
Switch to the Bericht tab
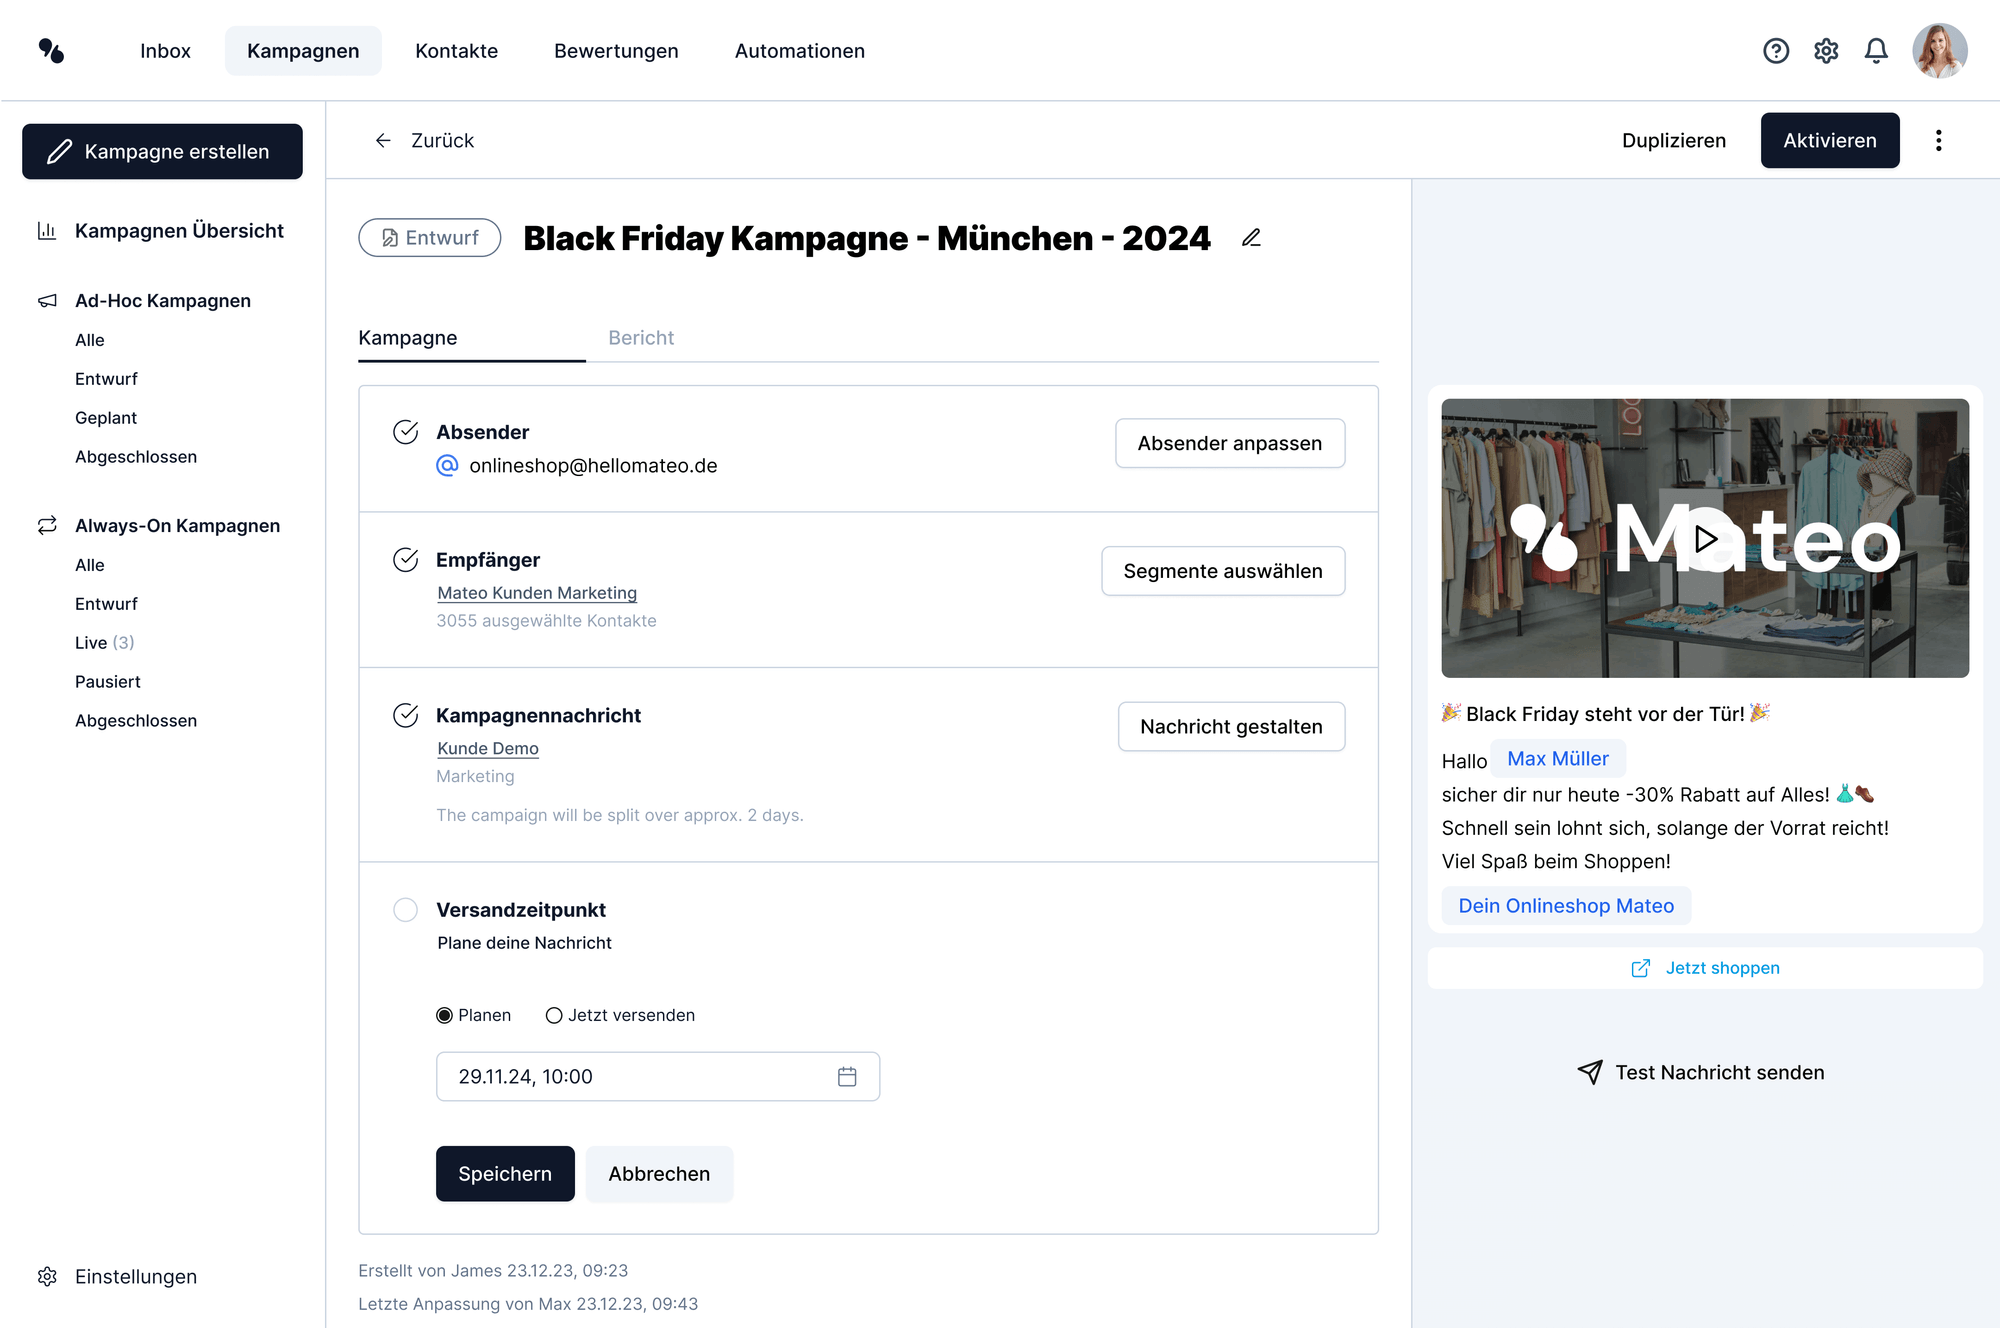[641, 338]
